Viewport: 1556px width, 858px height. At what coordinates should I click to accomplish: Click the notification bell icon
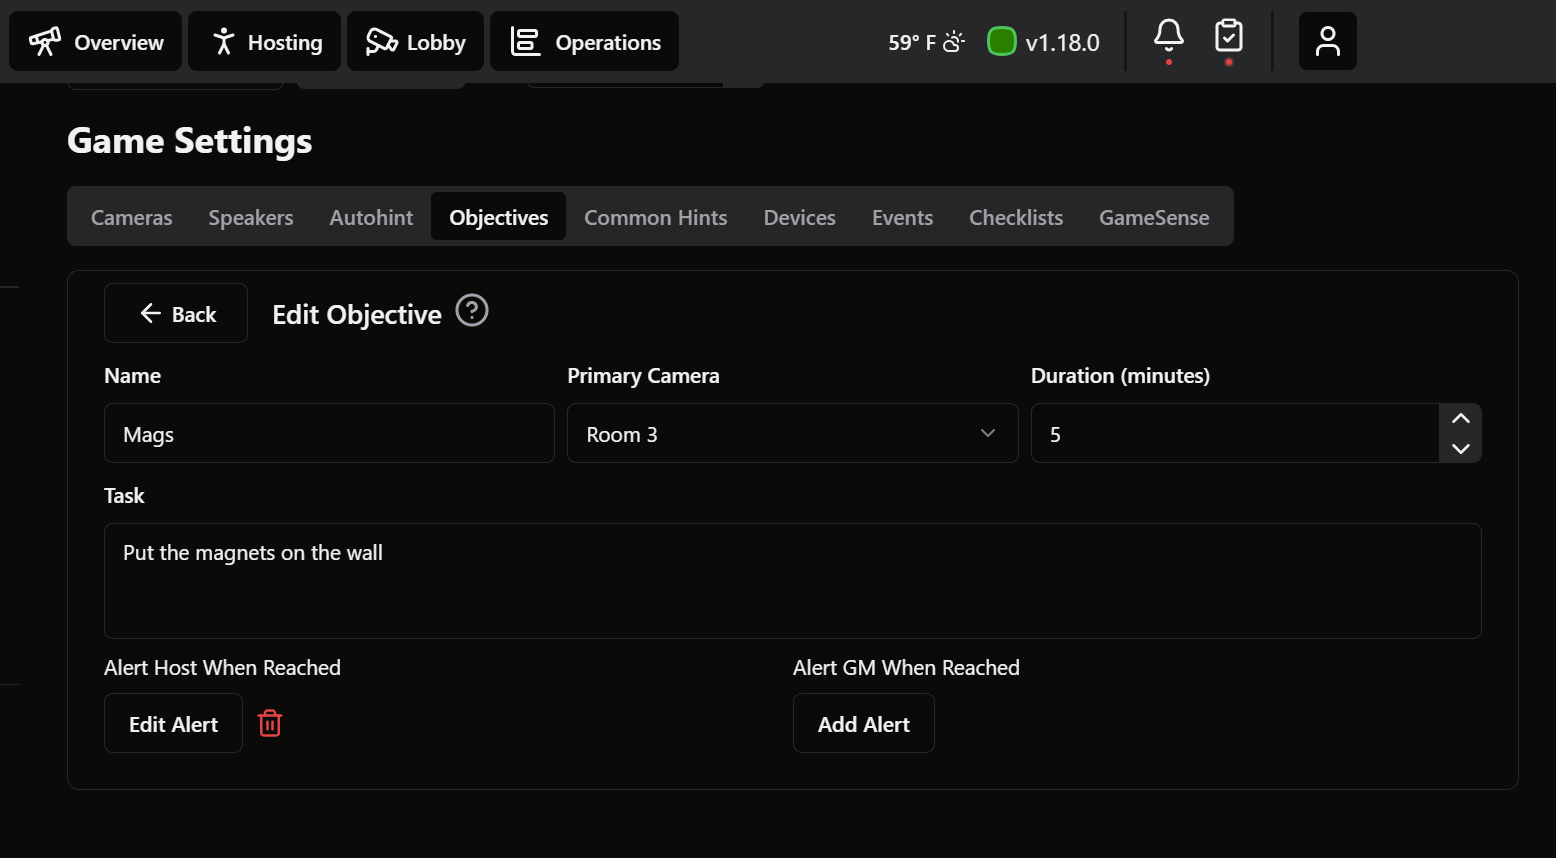[1168, 37]
